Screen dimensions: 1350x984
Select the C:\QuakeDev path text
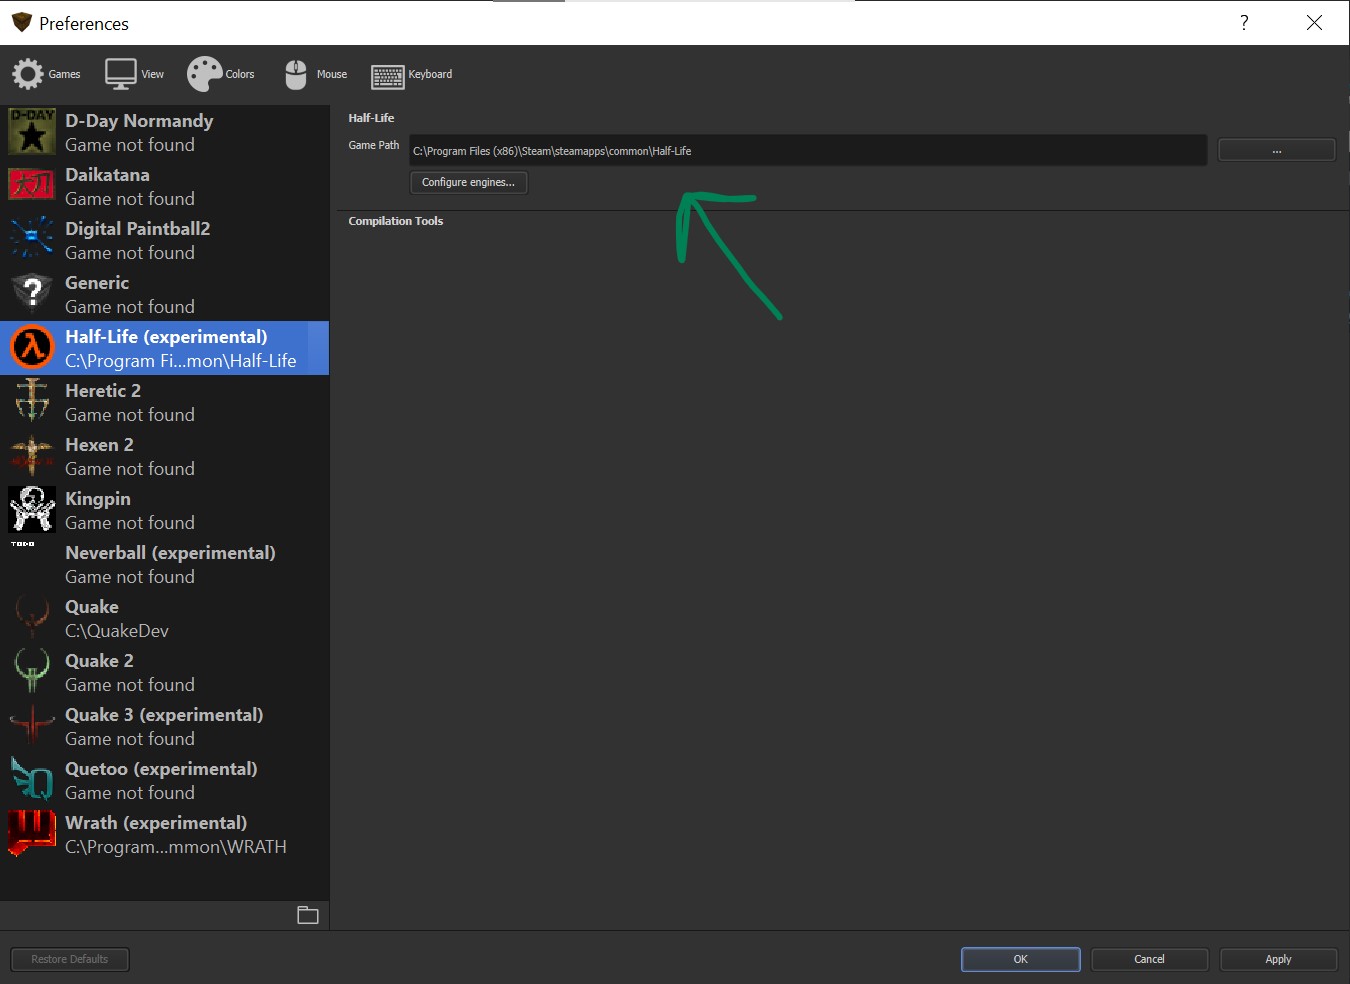[117, 631]
